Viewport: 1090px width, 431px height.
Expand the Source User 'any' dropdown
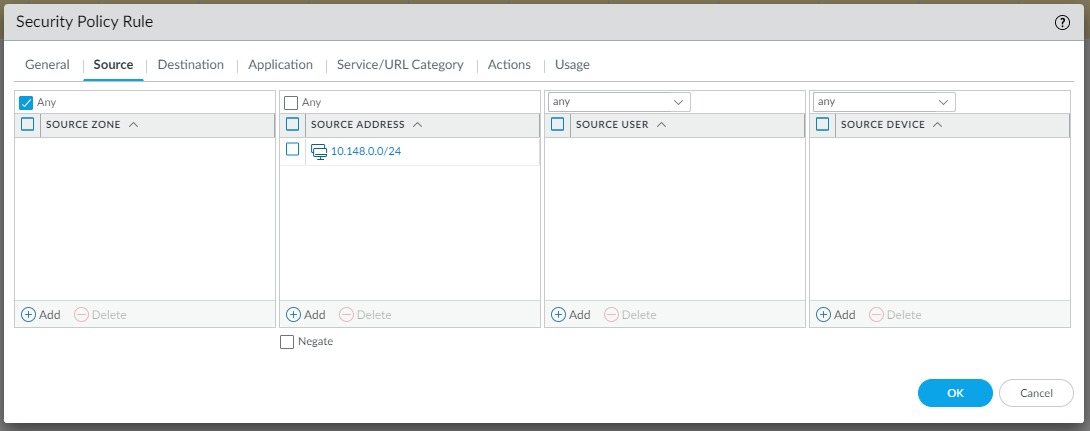678,102
